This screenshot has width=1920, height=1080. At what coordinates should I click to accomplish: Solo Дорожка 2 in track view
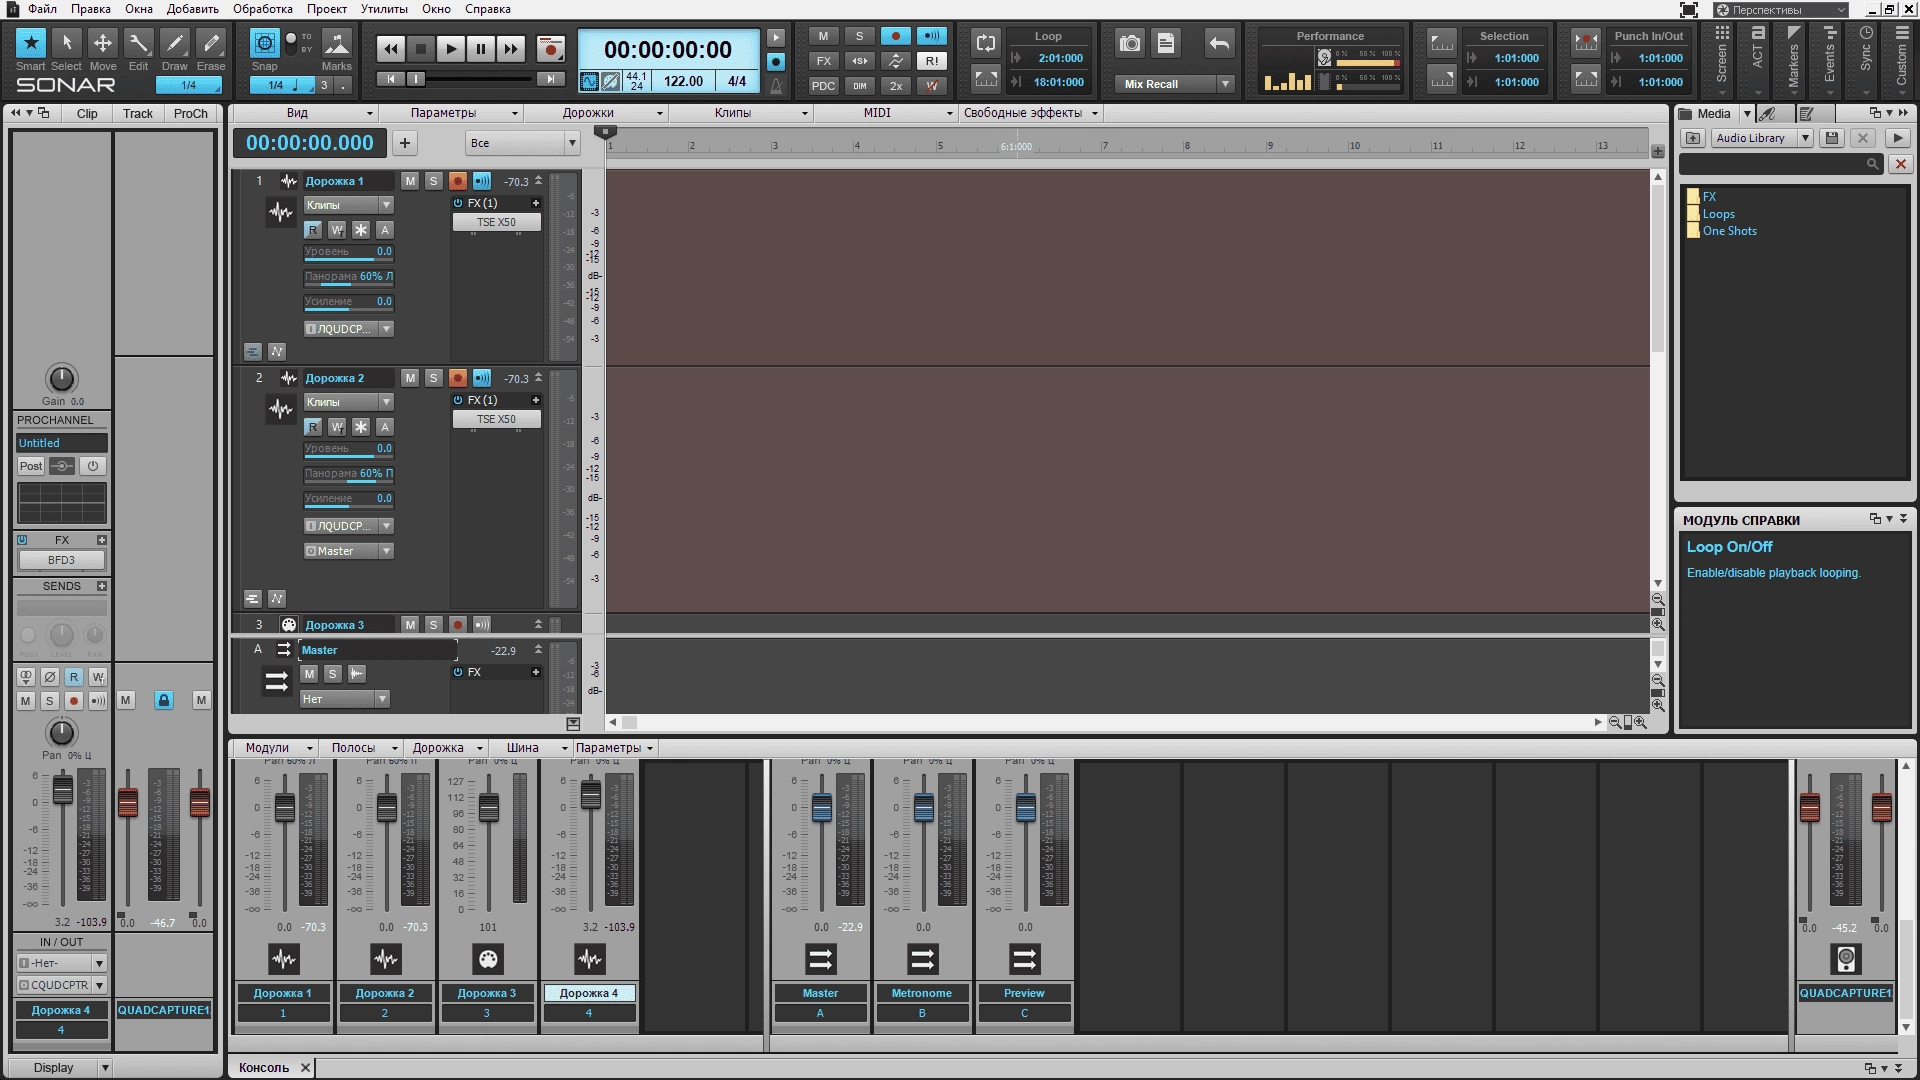(433, 378)
